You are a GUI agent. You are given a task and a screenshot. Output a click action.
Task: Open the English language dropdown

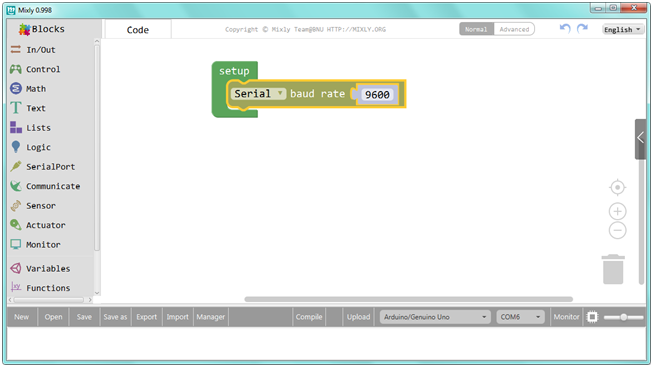(623, 30)
